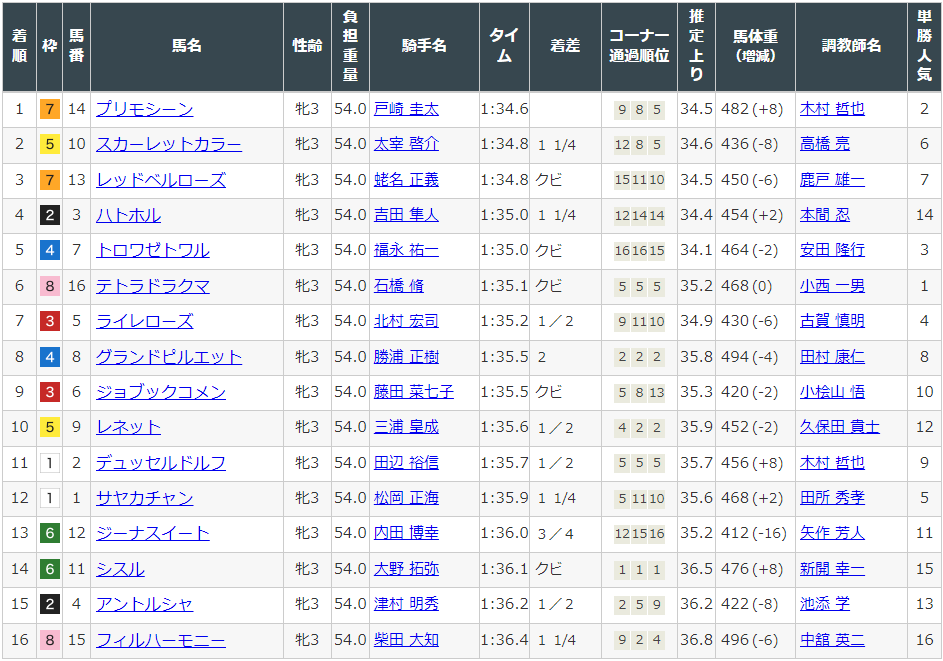Open trainer profile 古賀 慎明
This screenshot has width=943, height=661.
(x=832, y=321)
